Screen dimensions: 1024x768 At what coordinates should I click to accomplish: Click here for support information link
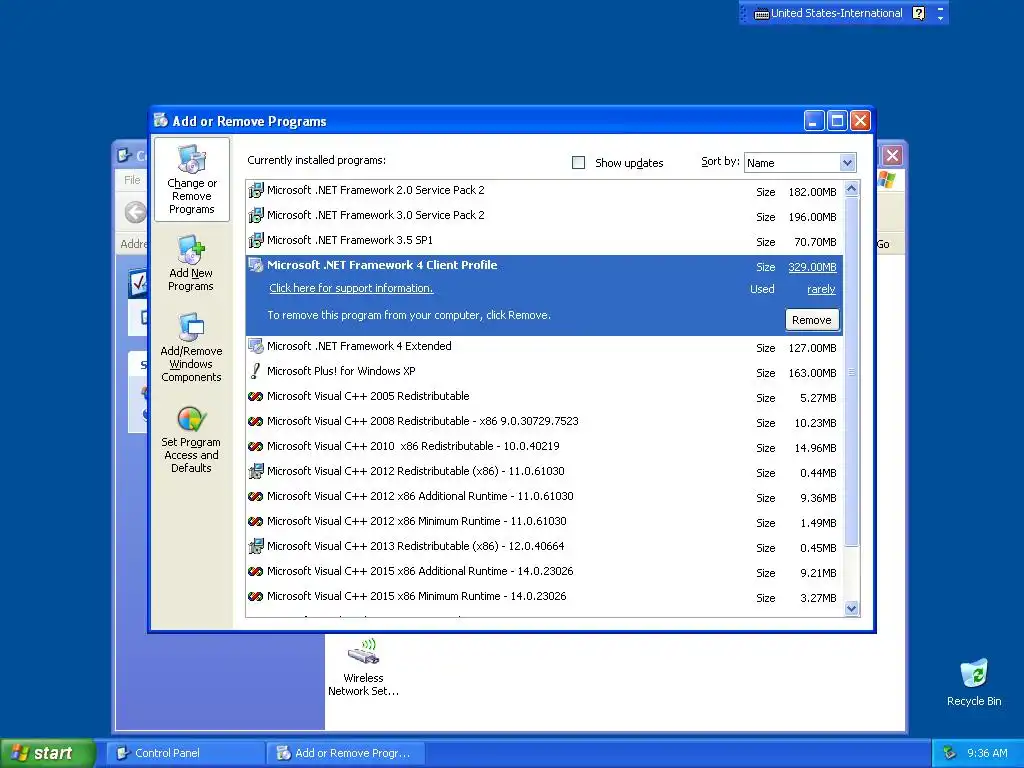tap(351, 288)
